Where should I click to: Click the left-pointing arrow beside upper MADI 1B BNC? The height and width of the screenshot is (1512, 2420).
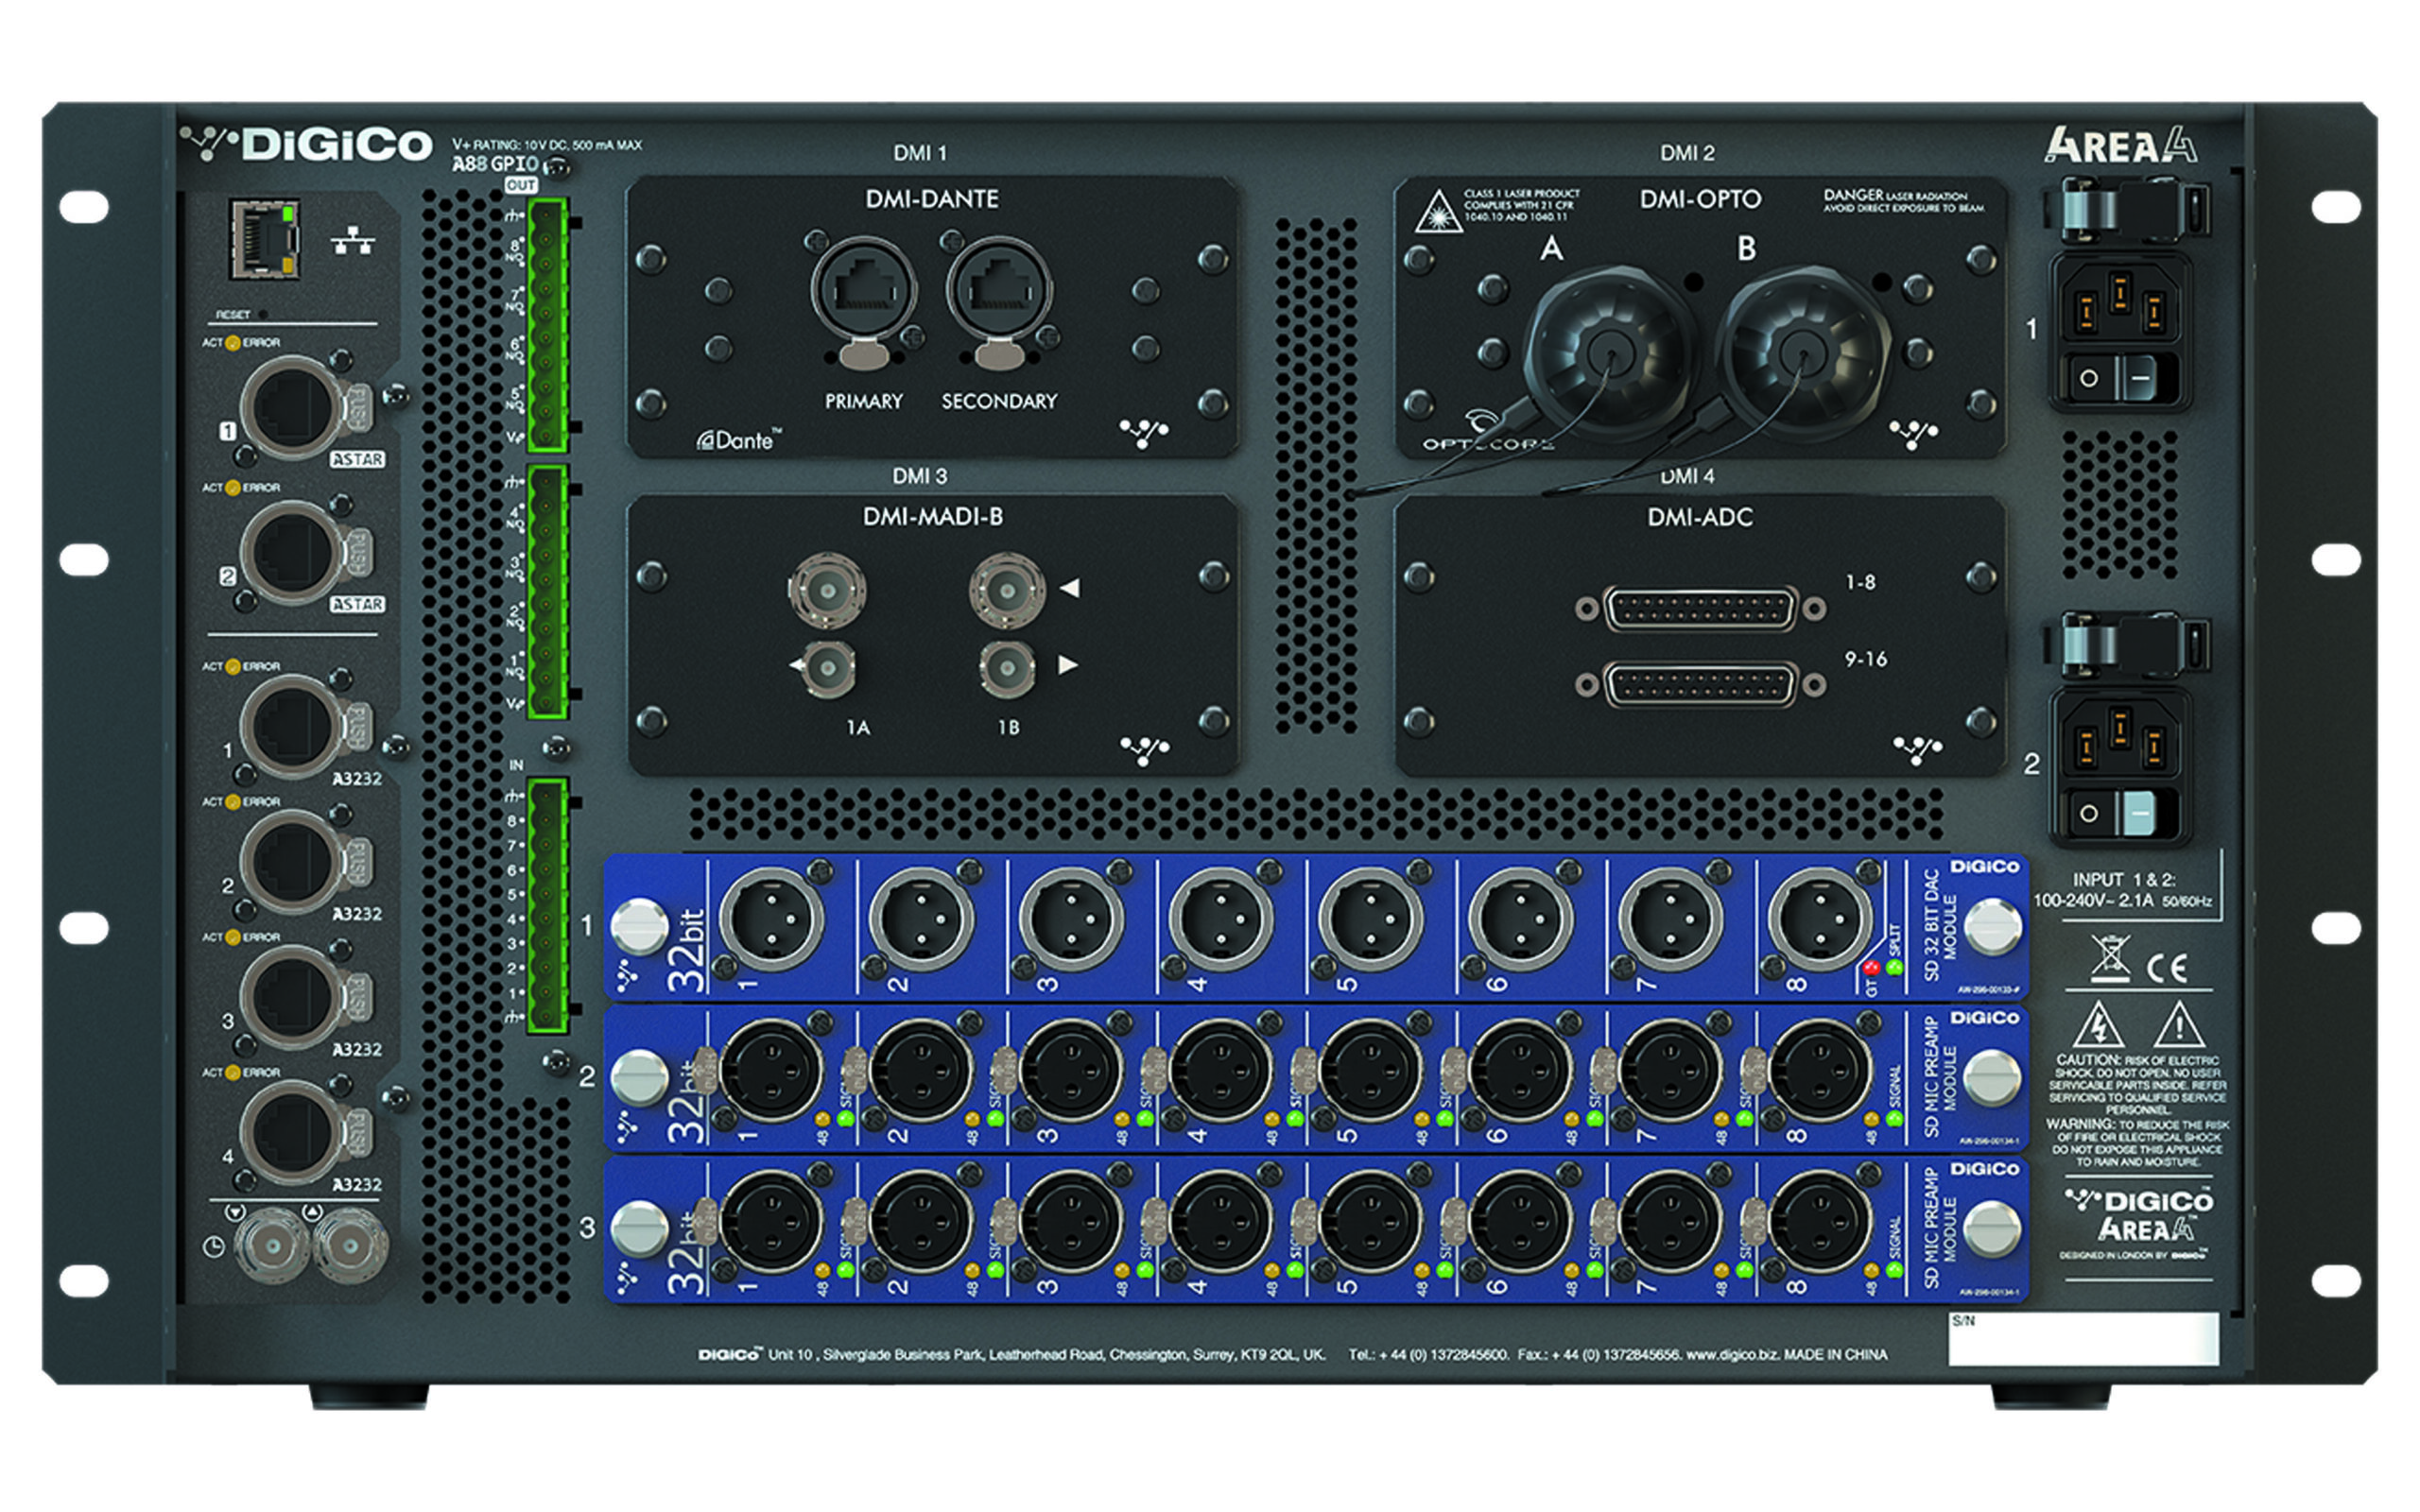(1069, 588)
